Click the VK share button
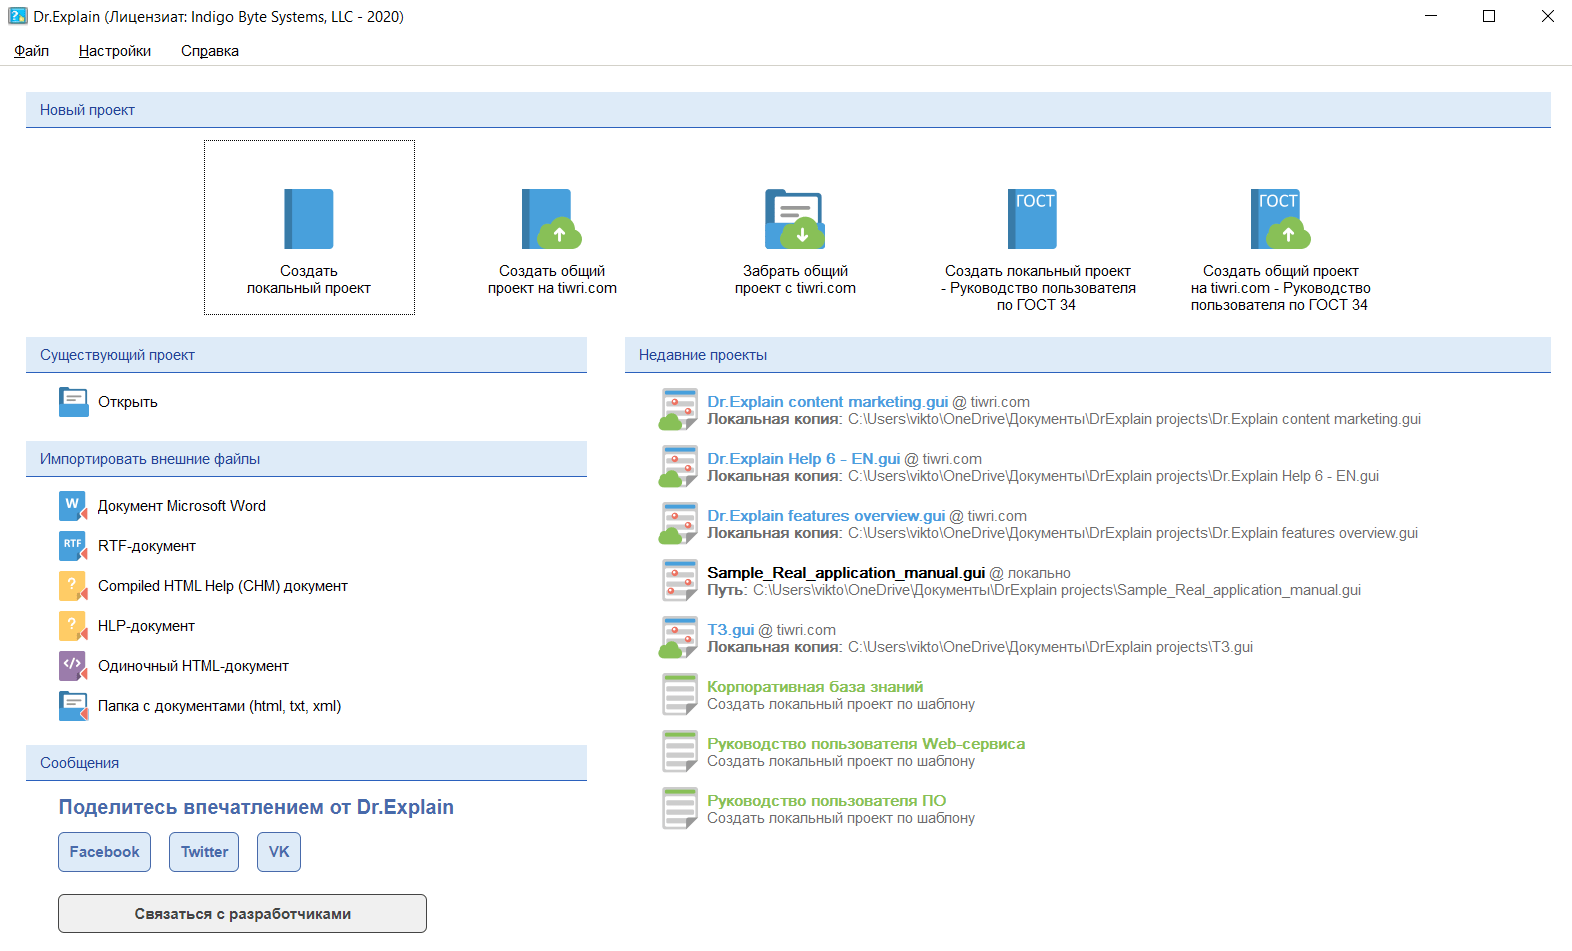This screenshot has width=1572, height=951. [279, 852]
